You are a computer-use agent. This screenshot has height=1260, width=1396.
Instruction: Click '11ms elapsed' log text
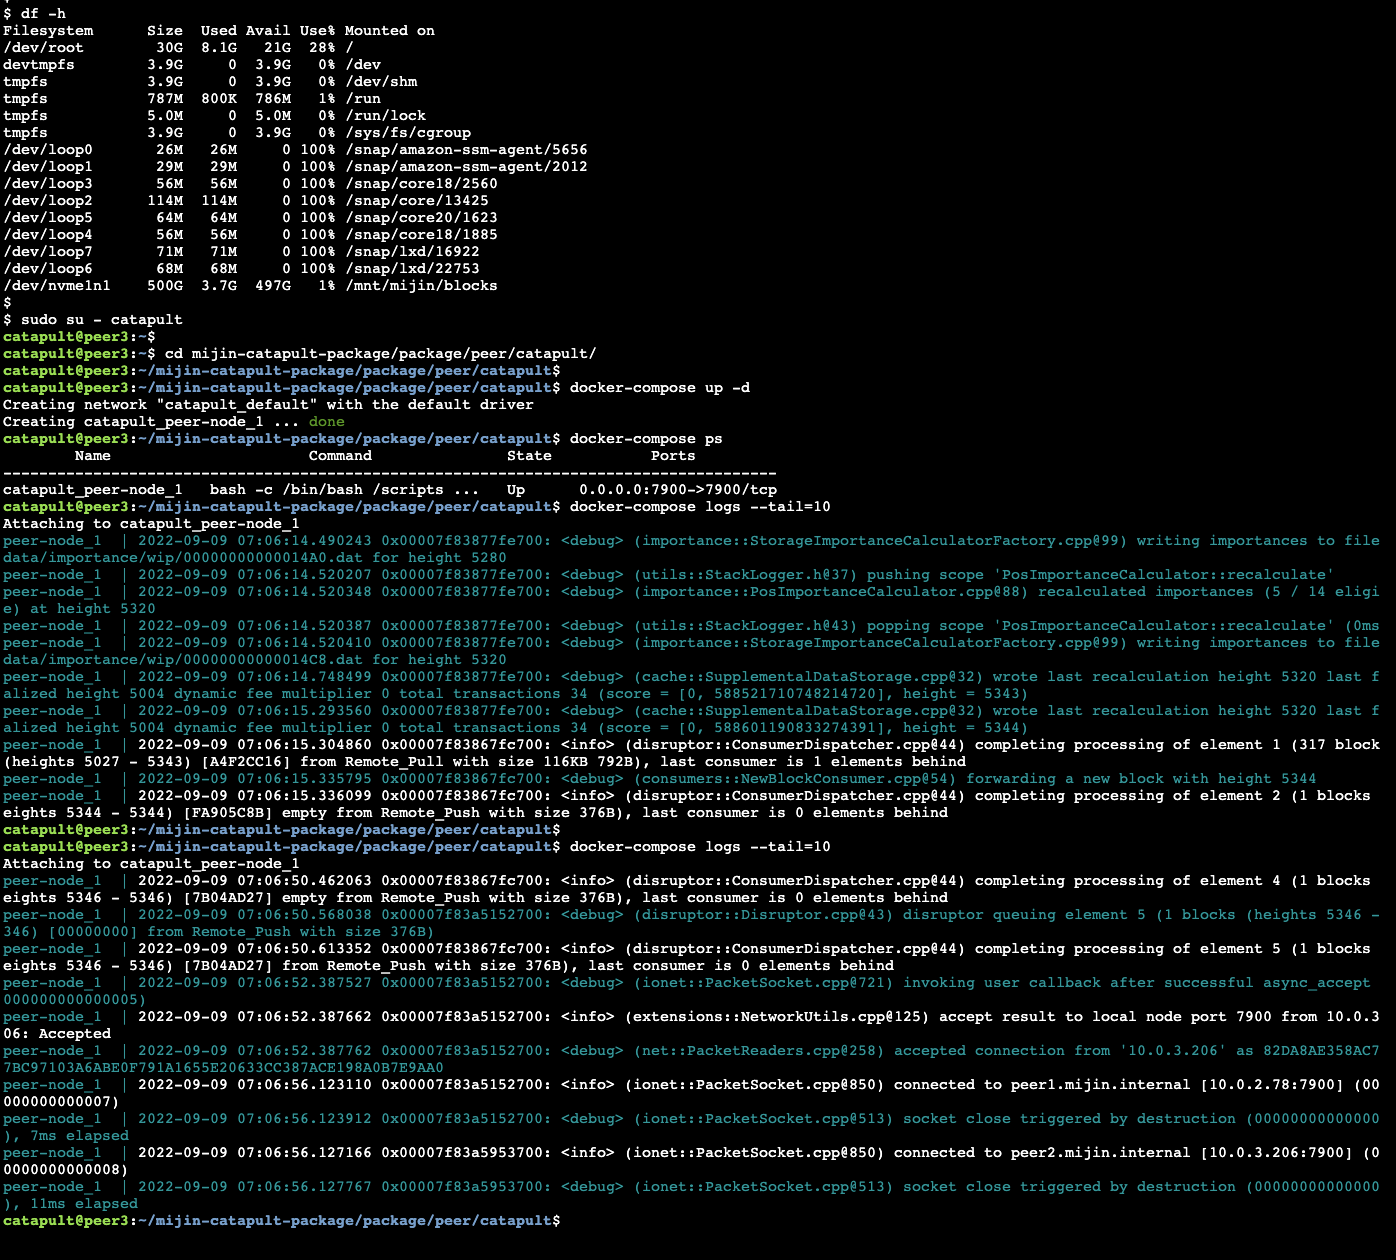84,1203
